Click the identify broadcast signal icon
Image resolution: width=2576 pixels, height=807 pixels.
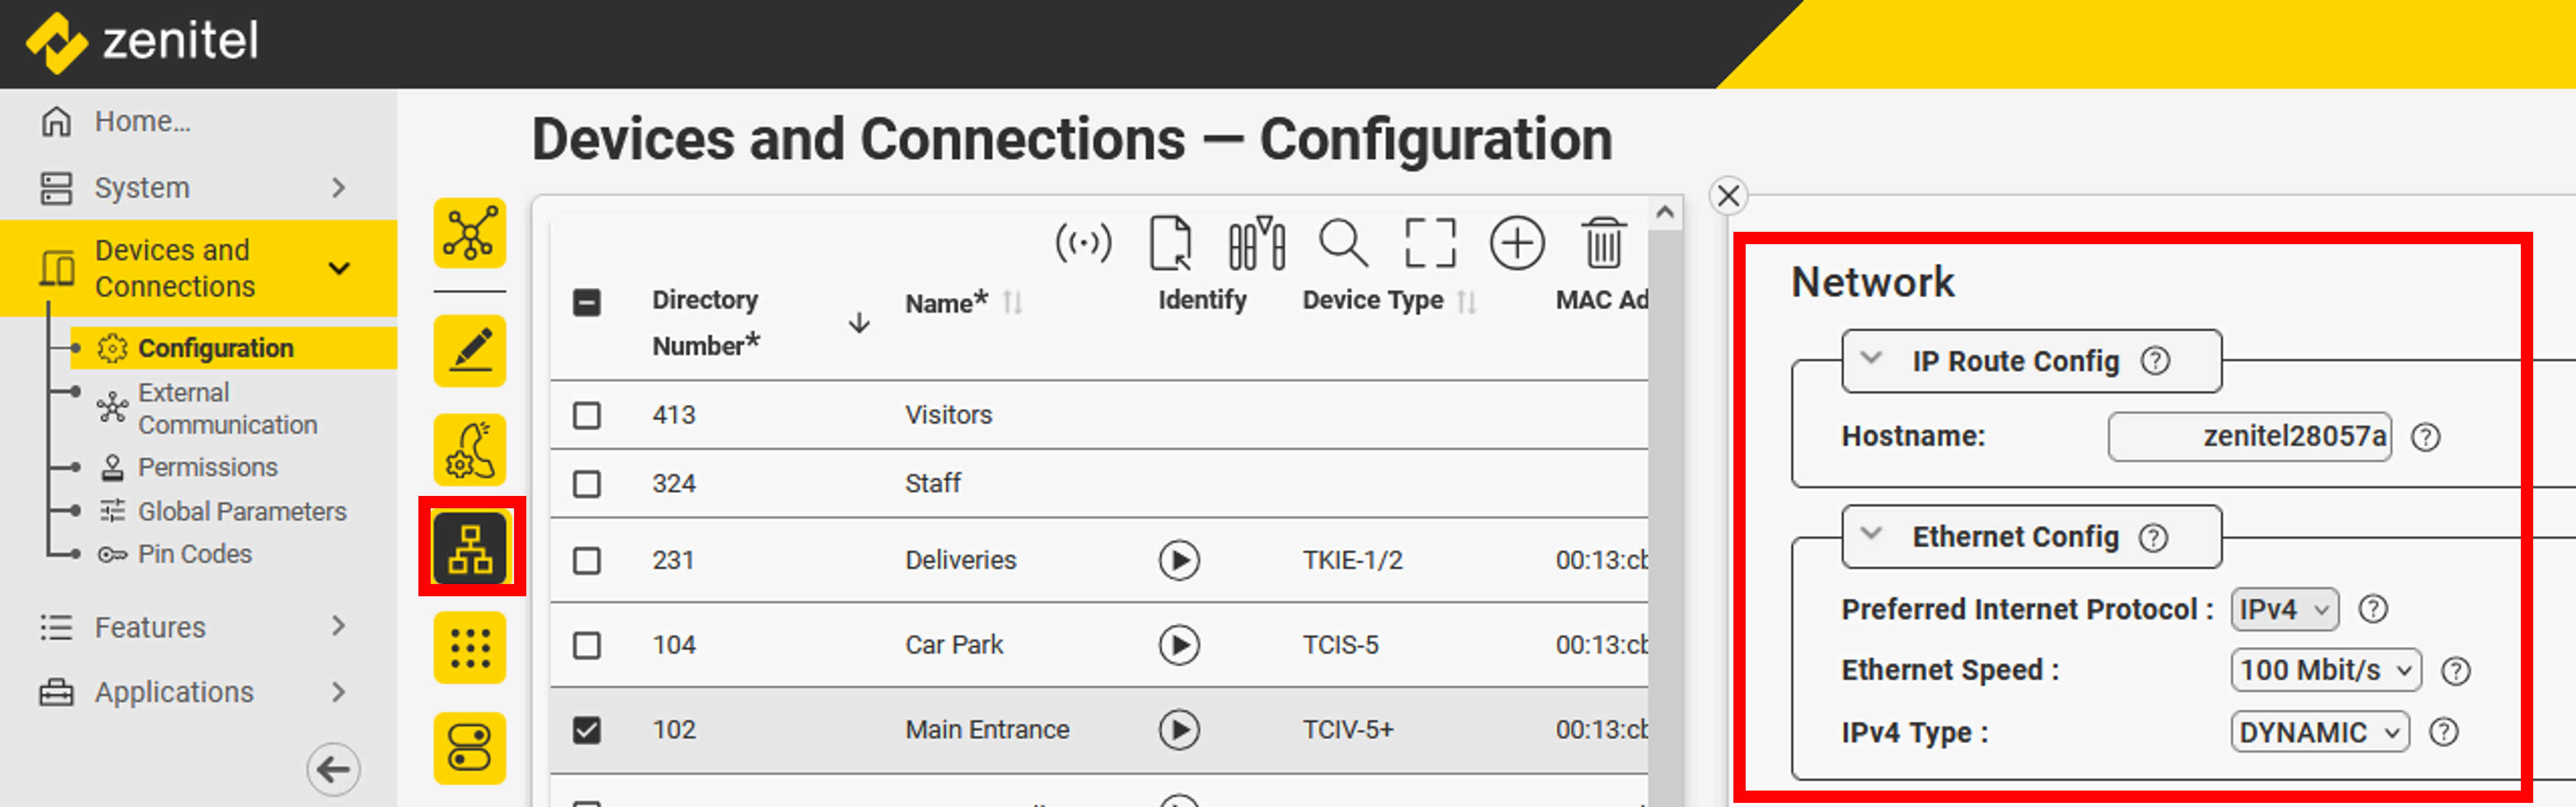point(1083,243)
